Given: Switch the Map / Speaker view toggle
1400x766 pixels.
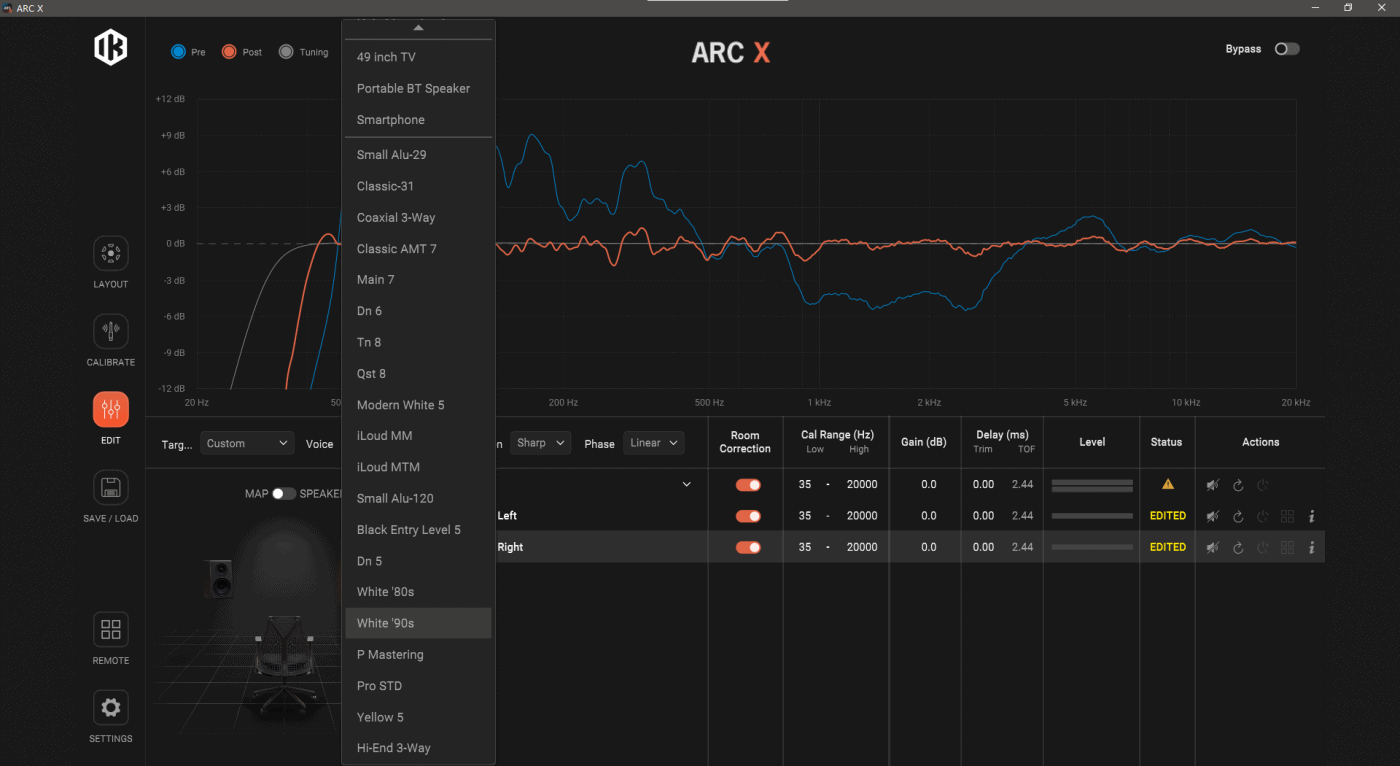Looking at the screenshot, I should click(x=284, y=494).
